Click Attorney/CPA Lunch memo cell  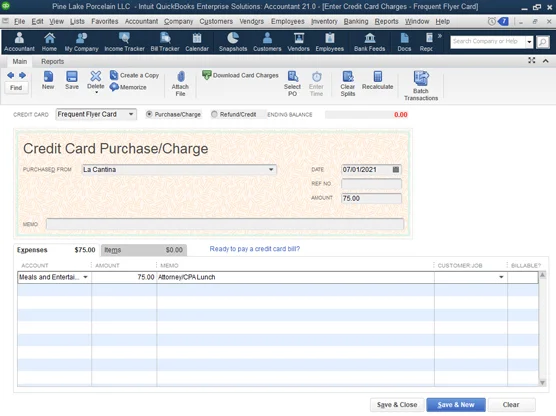(295, 277)
